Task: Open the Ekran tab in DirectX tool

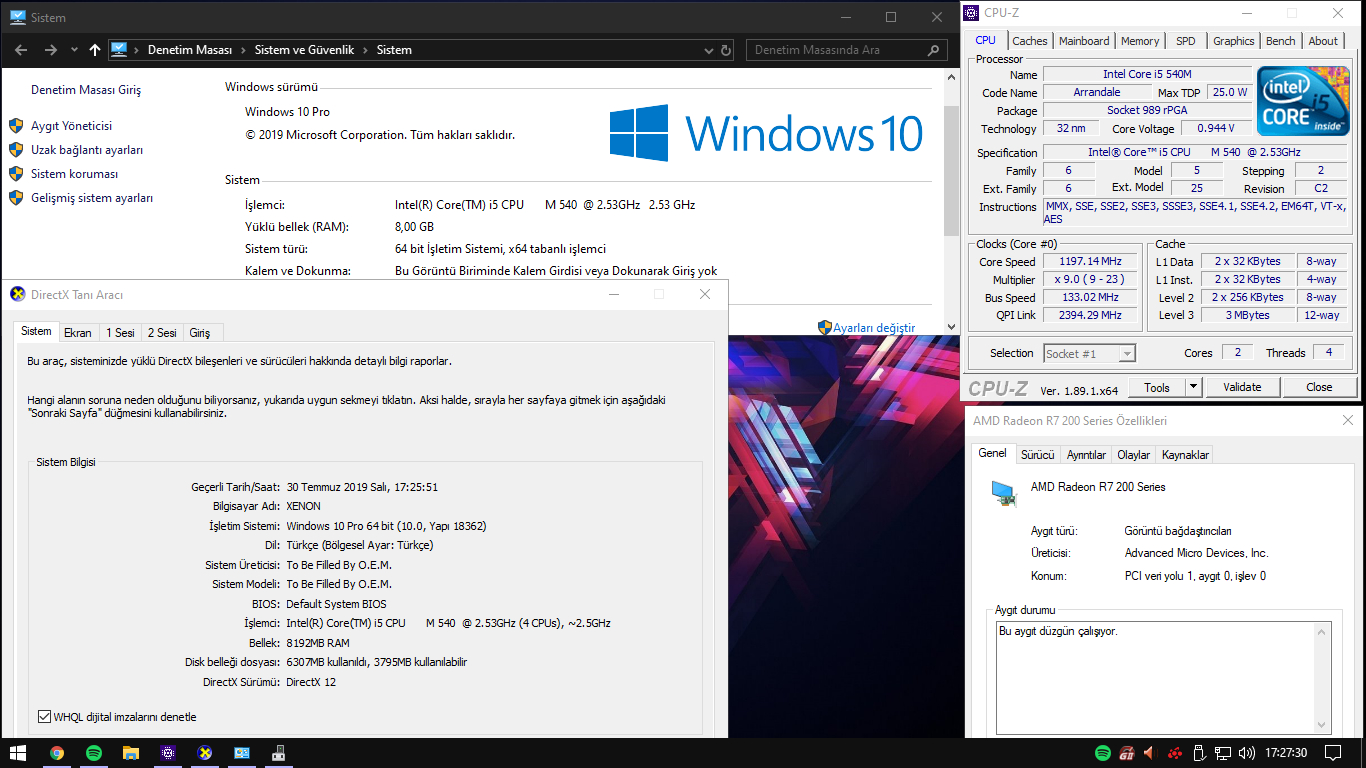Action: [77, 333]
